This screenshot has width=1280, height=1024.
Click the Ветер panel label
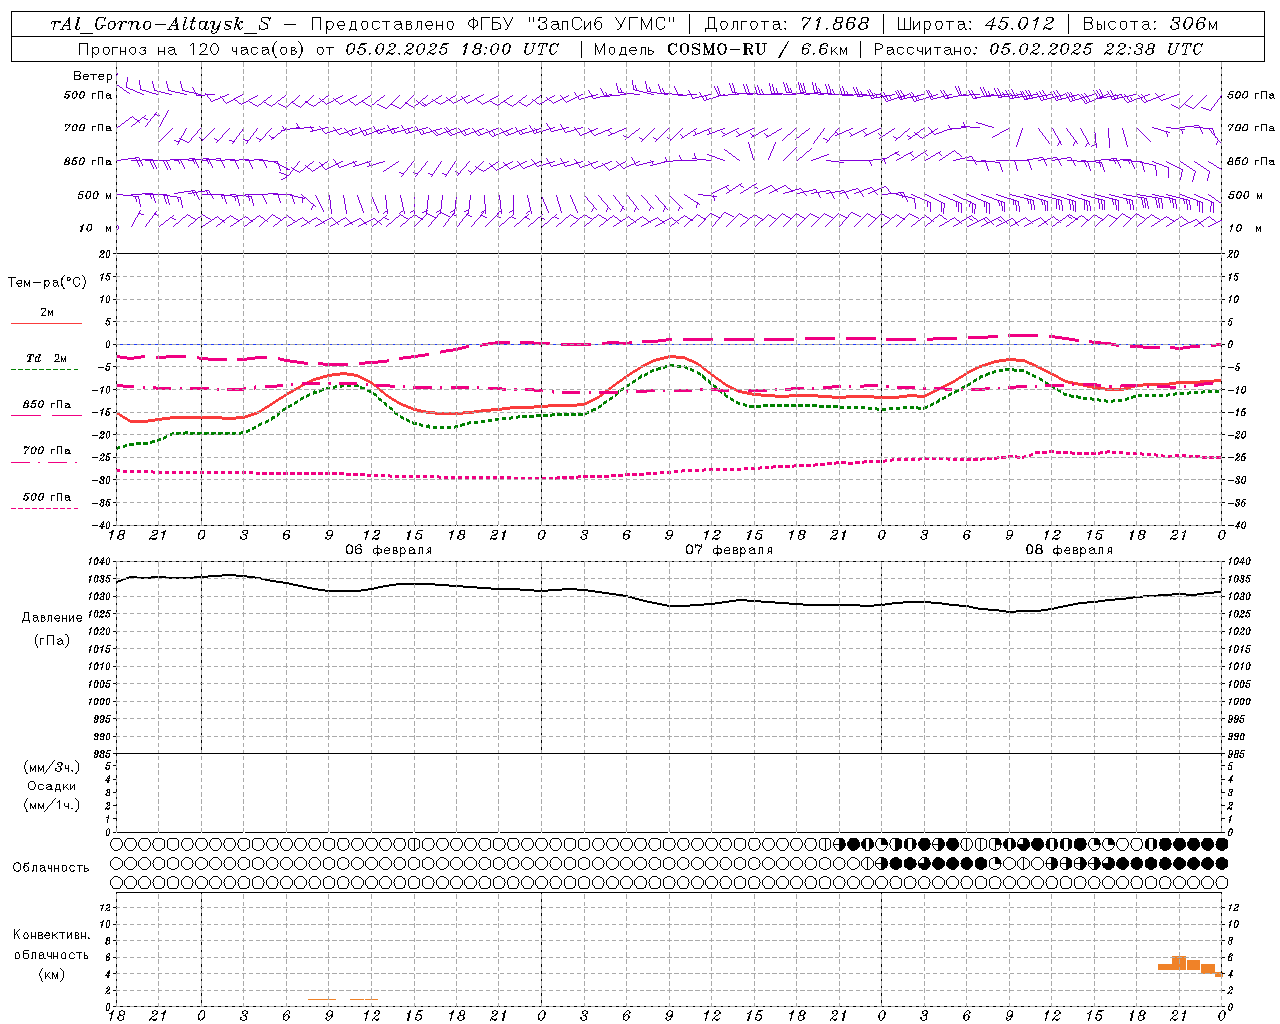[93, 76]
